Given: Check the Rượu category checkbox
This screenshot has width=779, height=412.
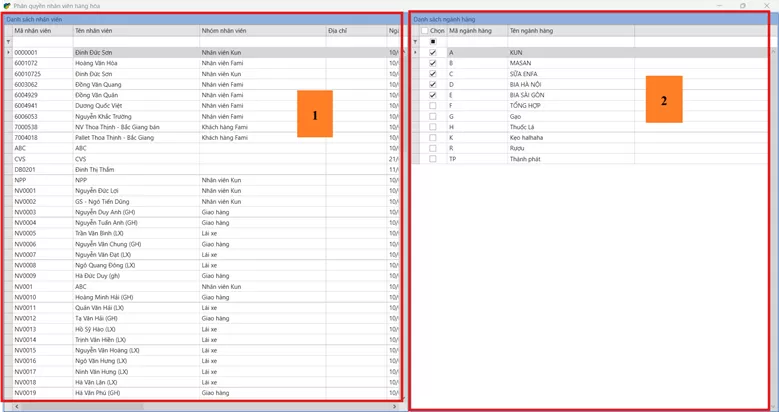Looking at the screenshot, I should pos(433,148).
